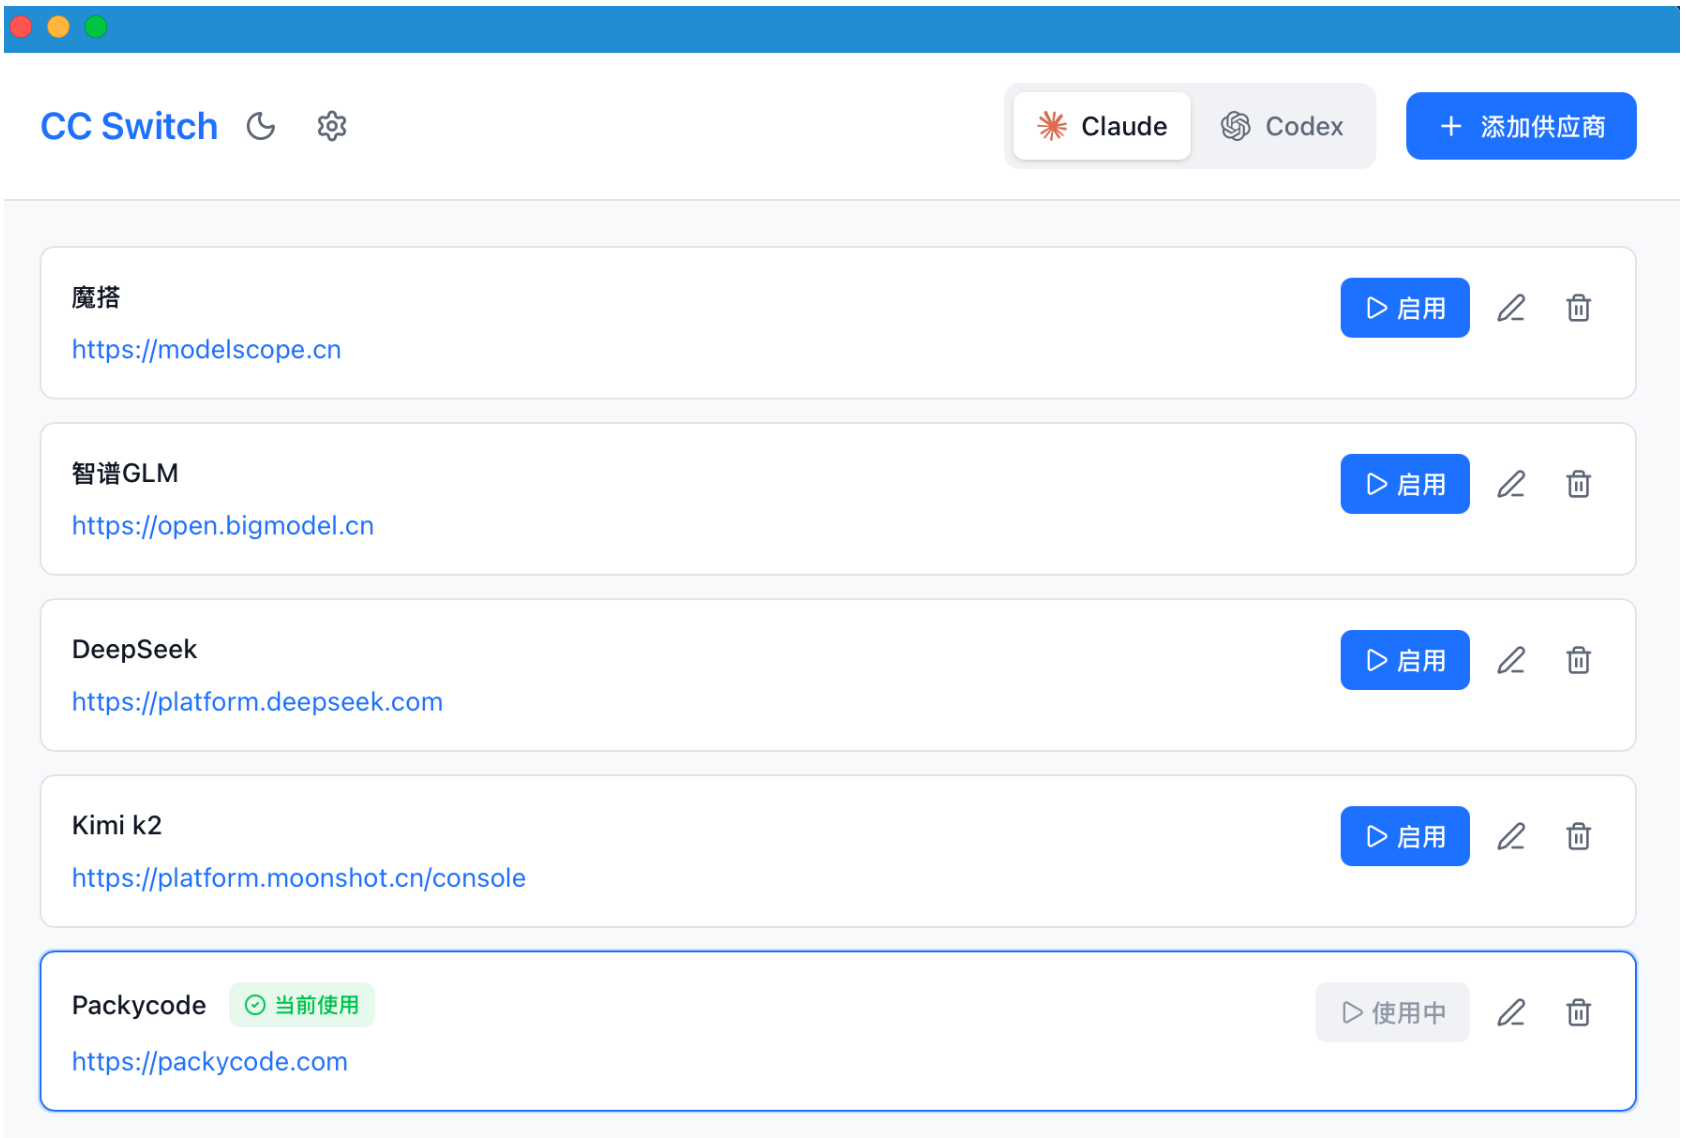Image resolution: width=1686 pixels, height=1138 pixels.
Task: Enable the DeepSeek provider with 启用
Action: click(x=1405, y=660)
